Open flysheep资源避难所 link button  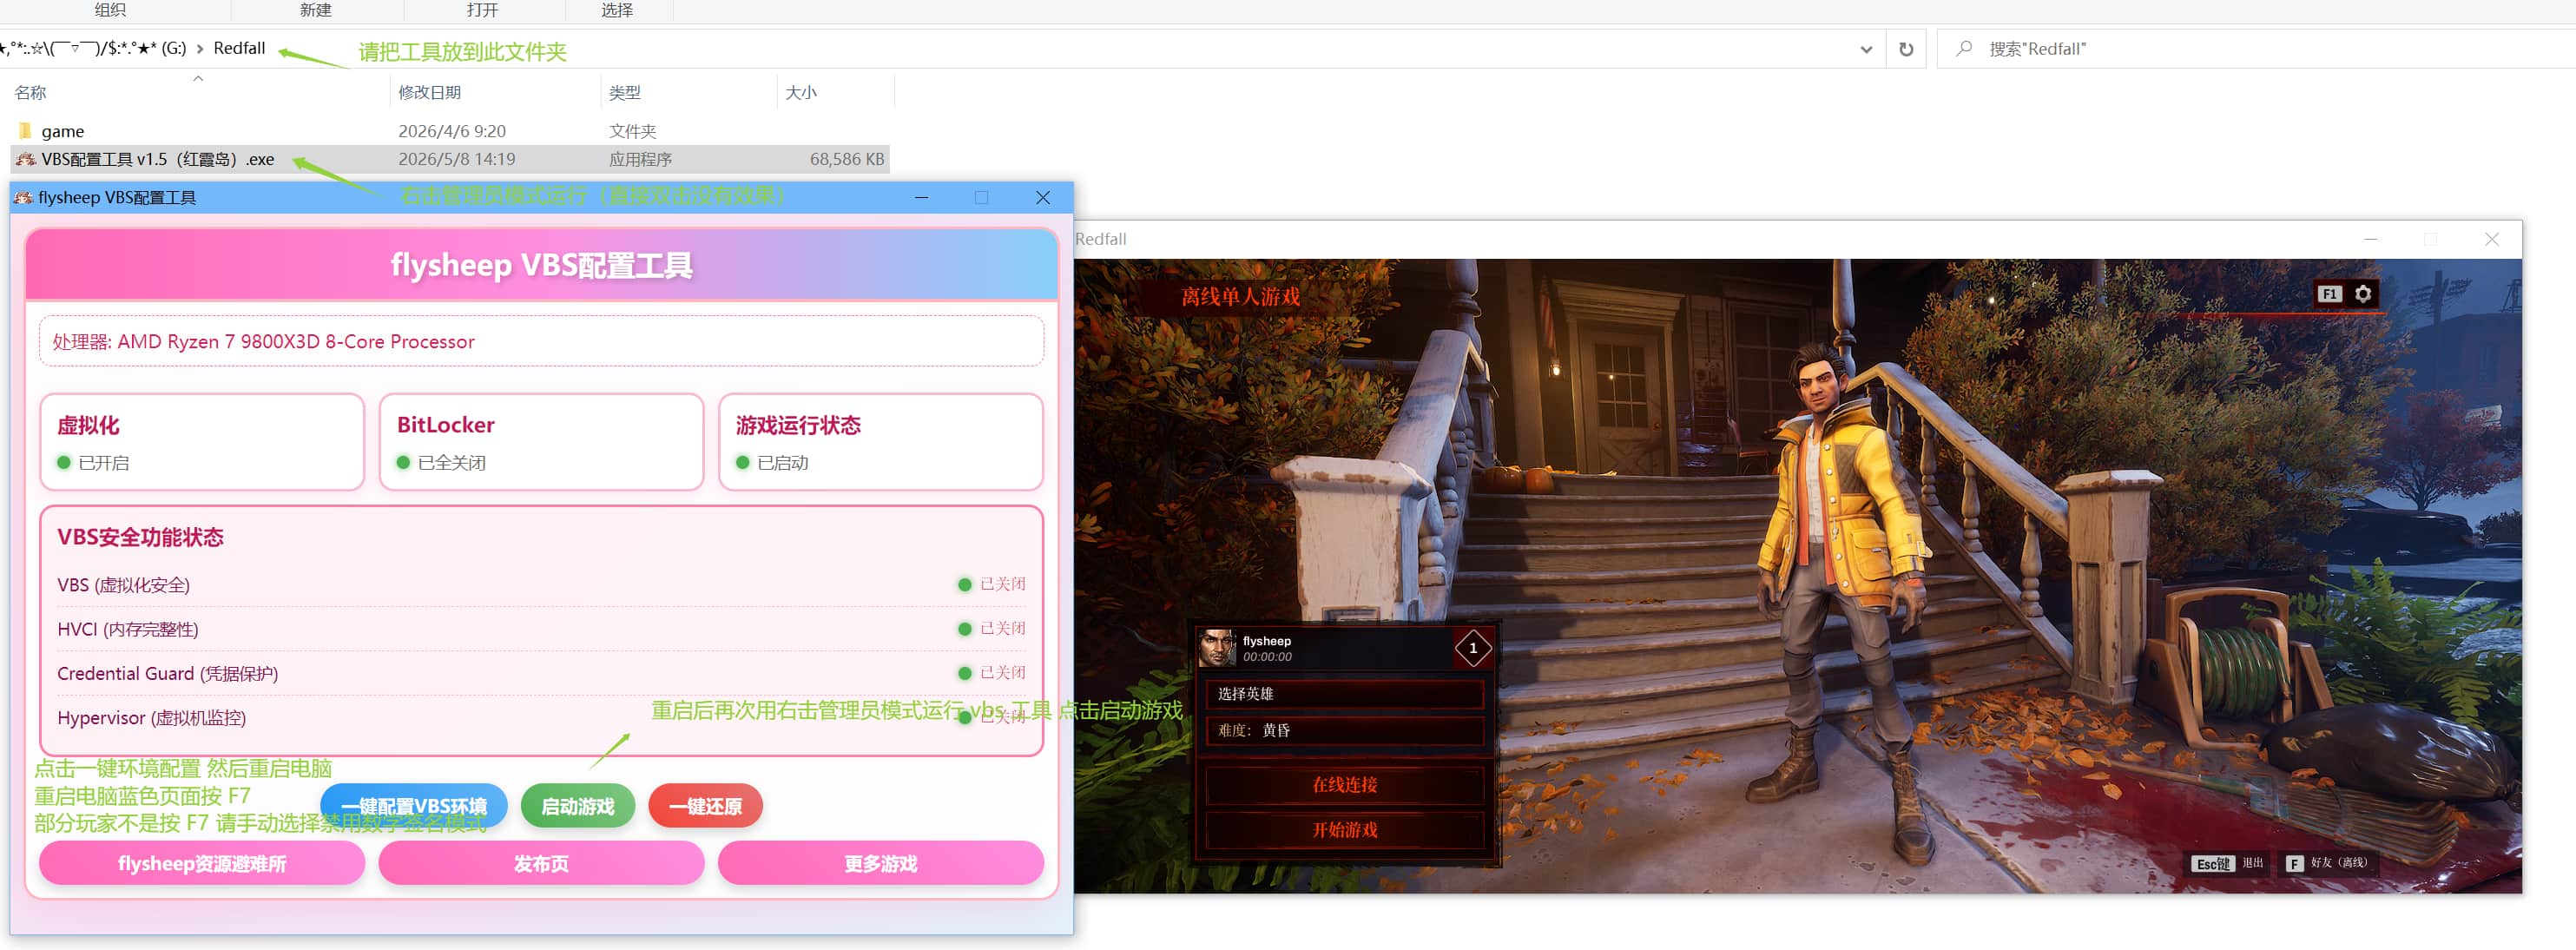tap(202, 863)
